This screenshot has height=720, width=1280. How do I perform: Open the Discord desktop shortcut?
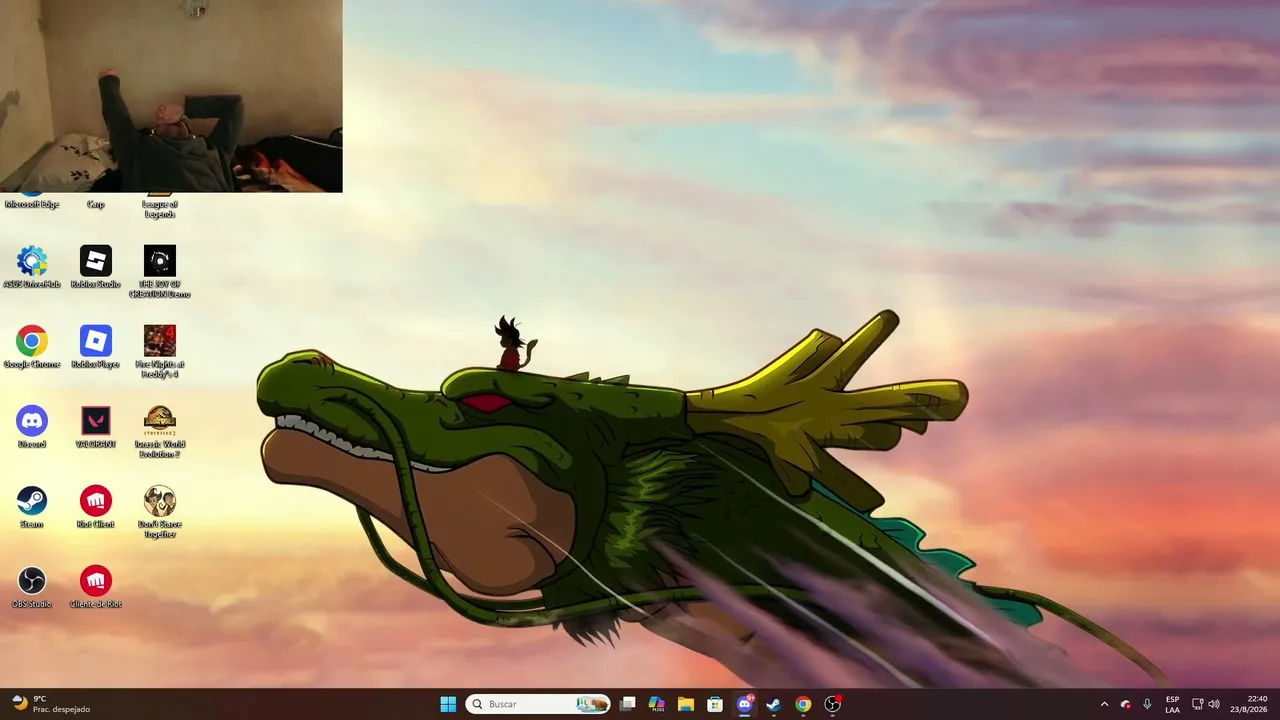[32, 426]
